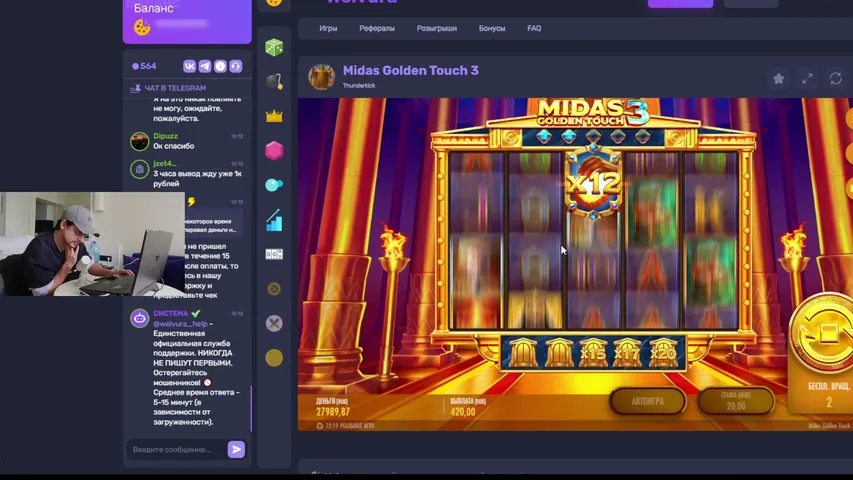Open the VK social link
Viewport: 853px width, 480px height.
point(189,66)
